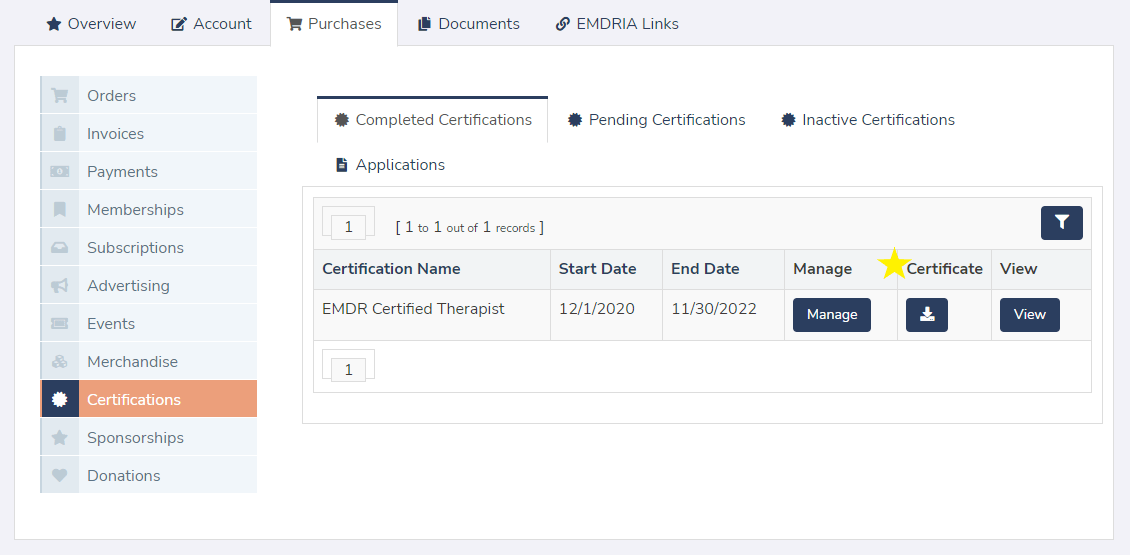Open Payments in the sidebar
The height and width of the screenshot is (555, 1130).
(x=148, y=172)
